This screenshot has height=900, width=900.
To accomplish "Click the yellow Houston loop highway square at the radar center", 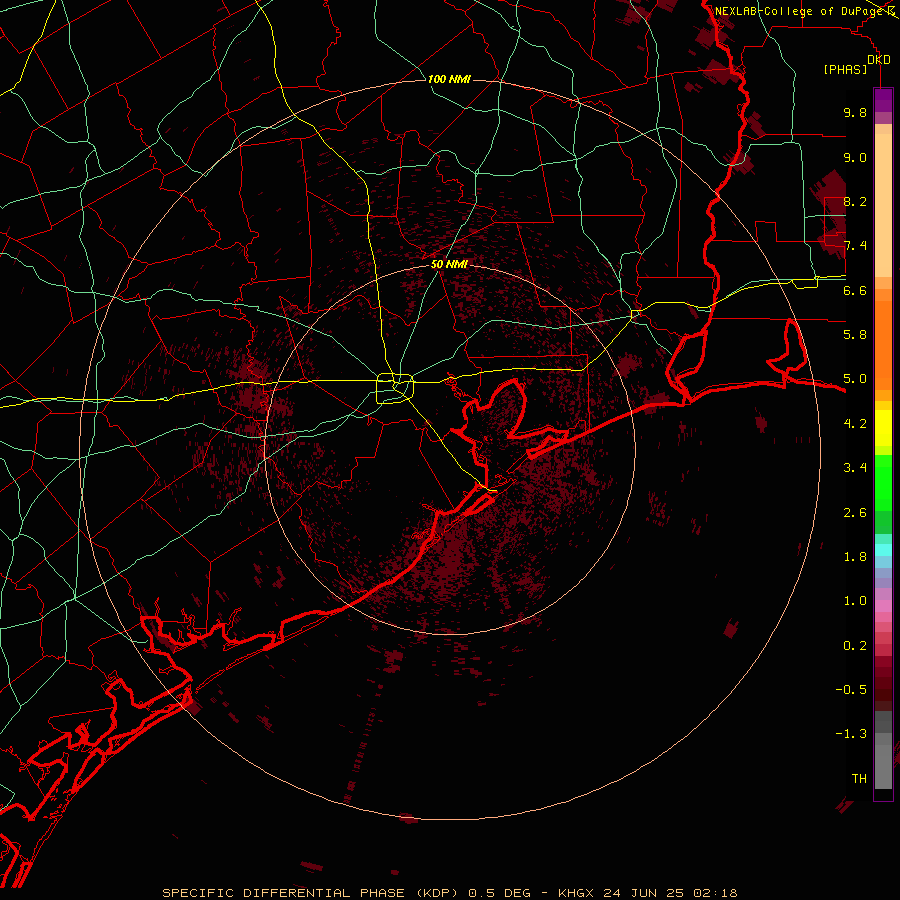I will (395, 389).
